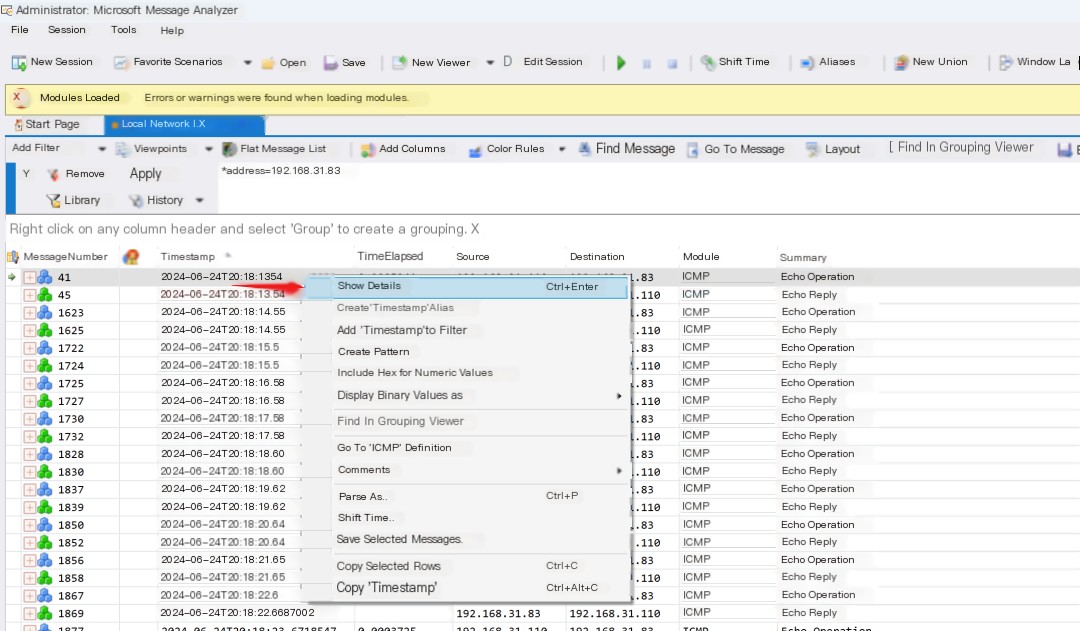Click the stop capture button
The image size is (1080, 631).
[672, 63]
